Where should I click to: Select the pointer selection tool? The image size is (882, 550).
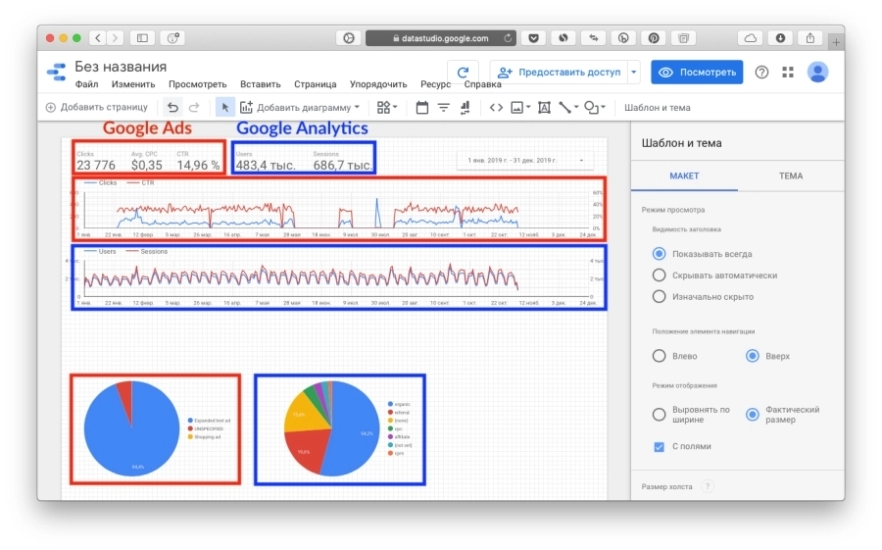225,107
